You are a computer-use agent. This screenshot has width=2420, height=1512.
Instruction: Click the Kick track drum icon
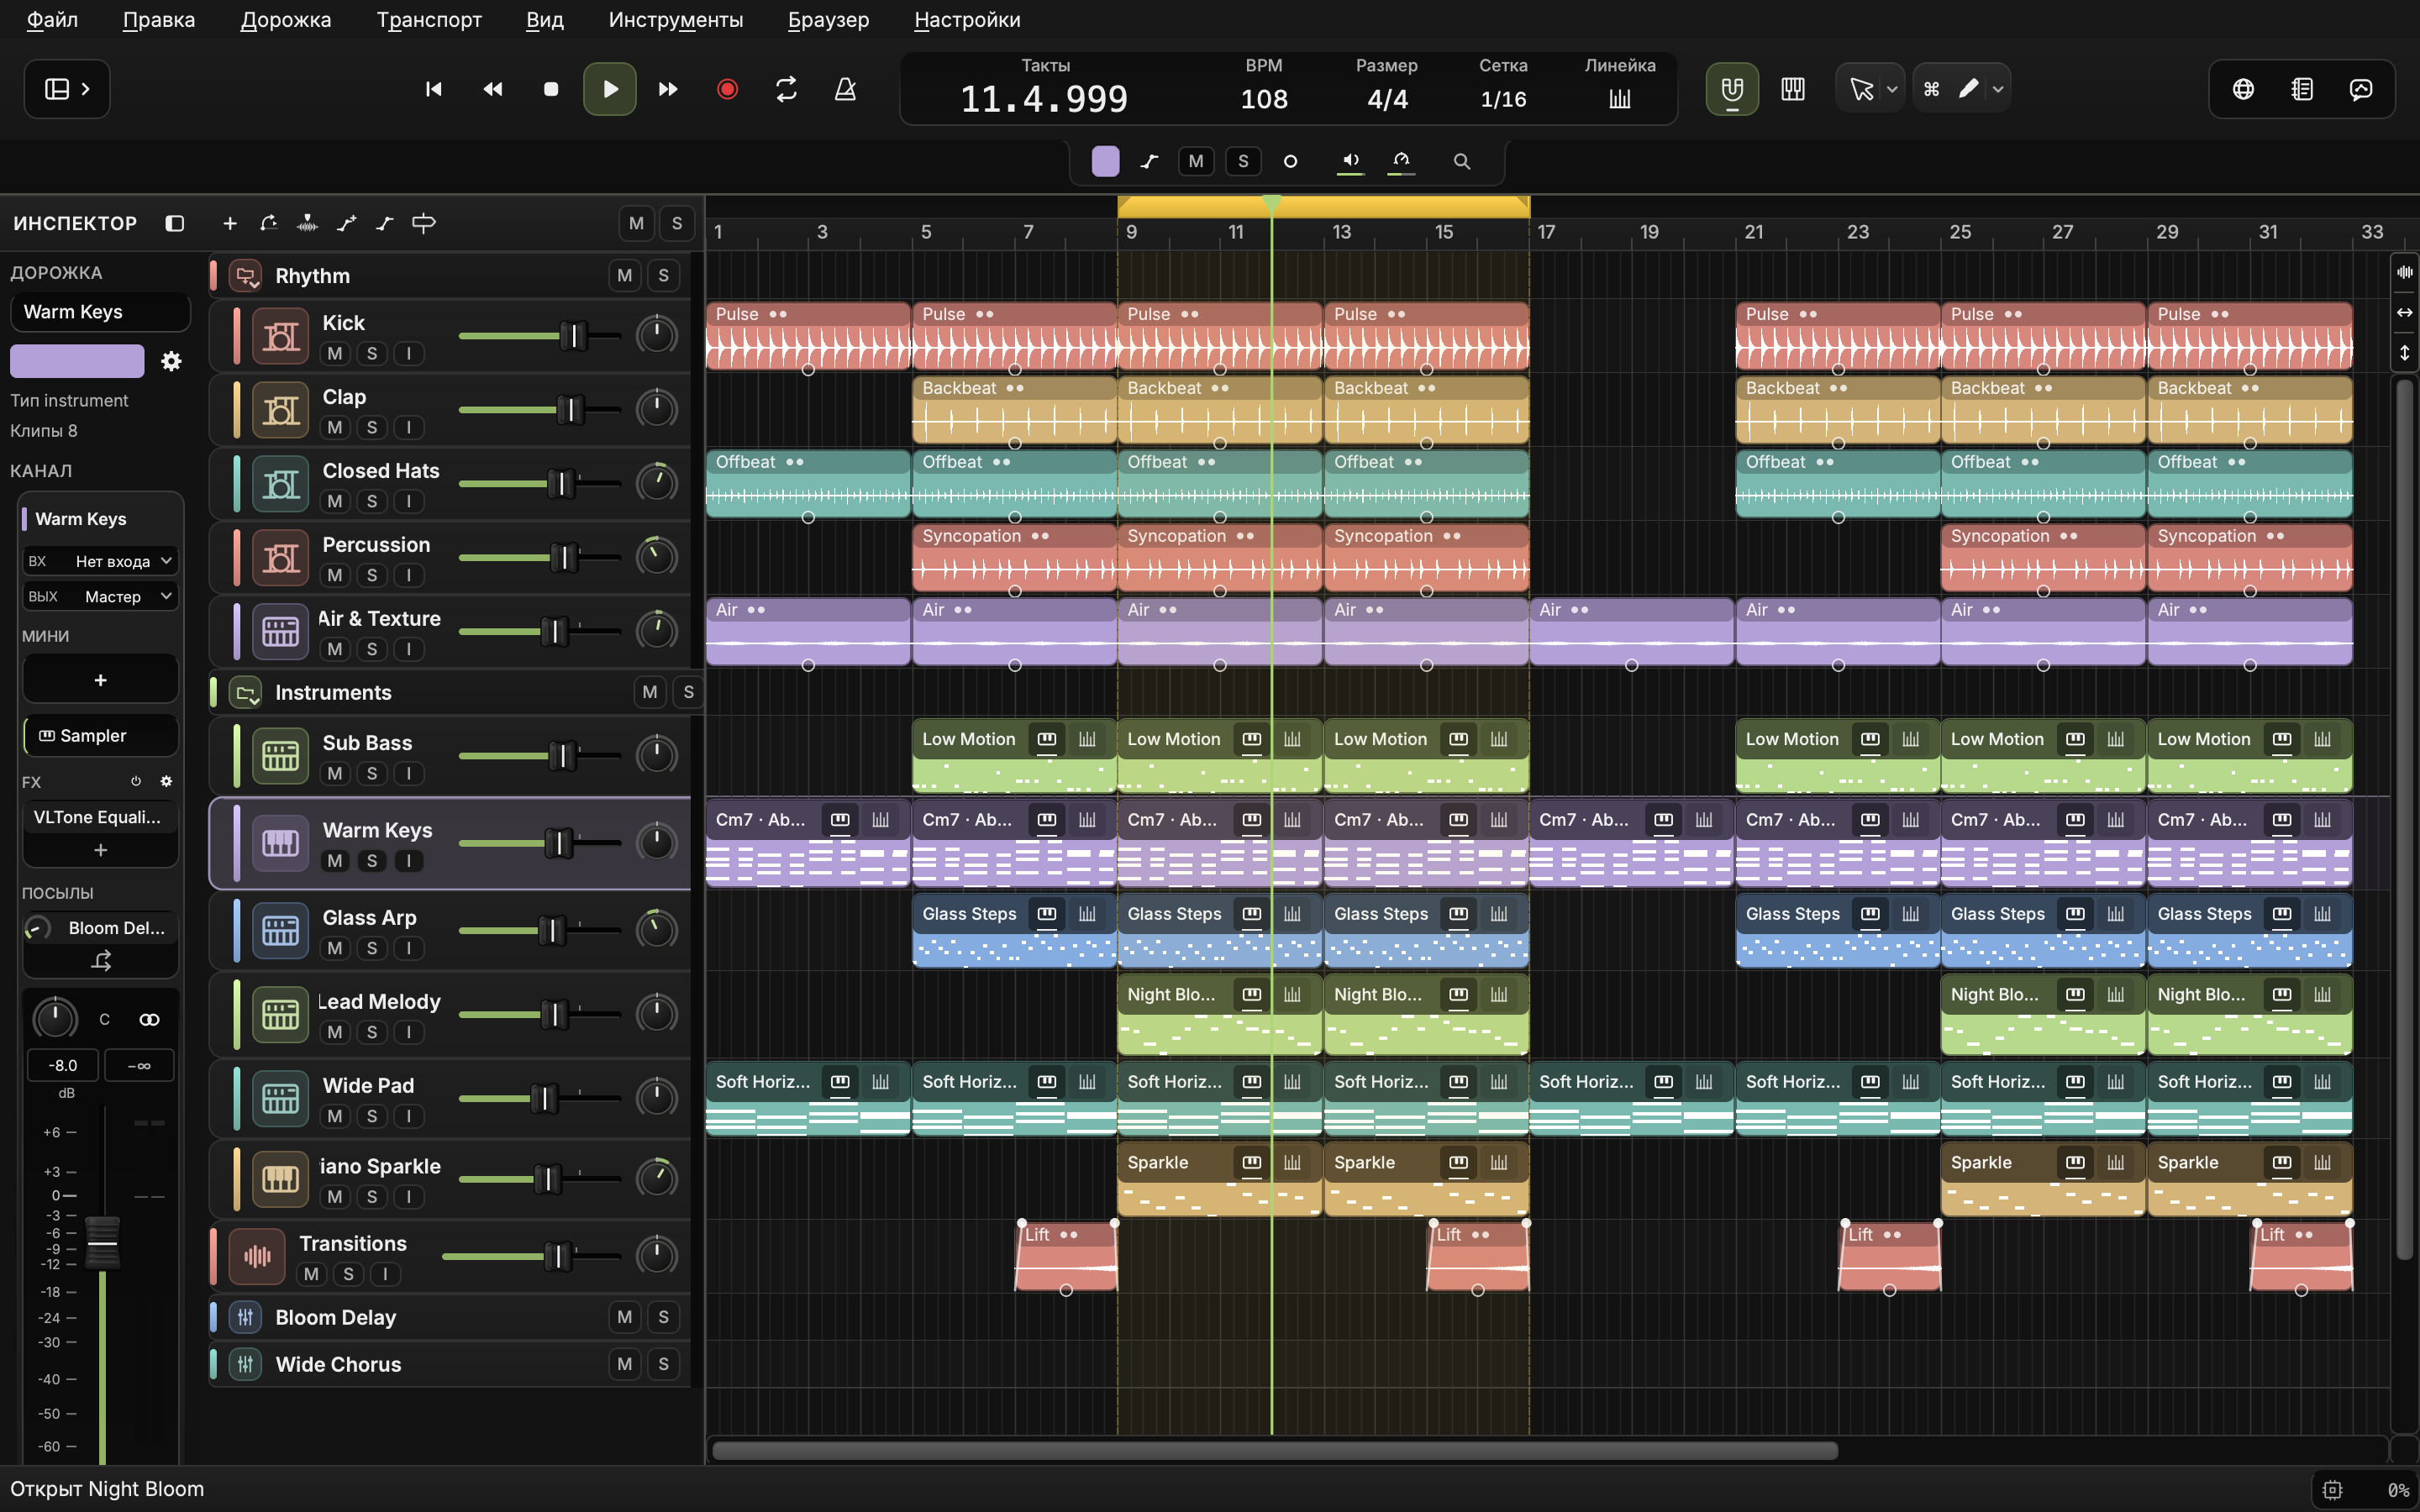tap(280, 336)
